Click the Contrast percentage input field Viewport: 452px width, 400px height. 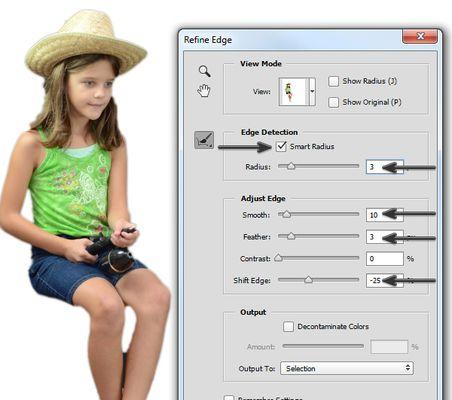[385, 259]
